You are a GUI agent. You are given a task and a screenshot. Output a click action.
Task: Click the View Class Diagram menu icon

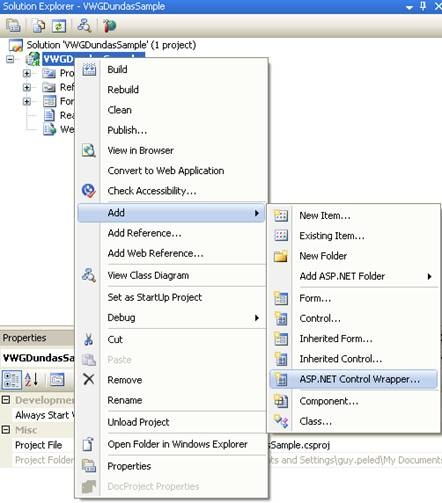point(89,275)
